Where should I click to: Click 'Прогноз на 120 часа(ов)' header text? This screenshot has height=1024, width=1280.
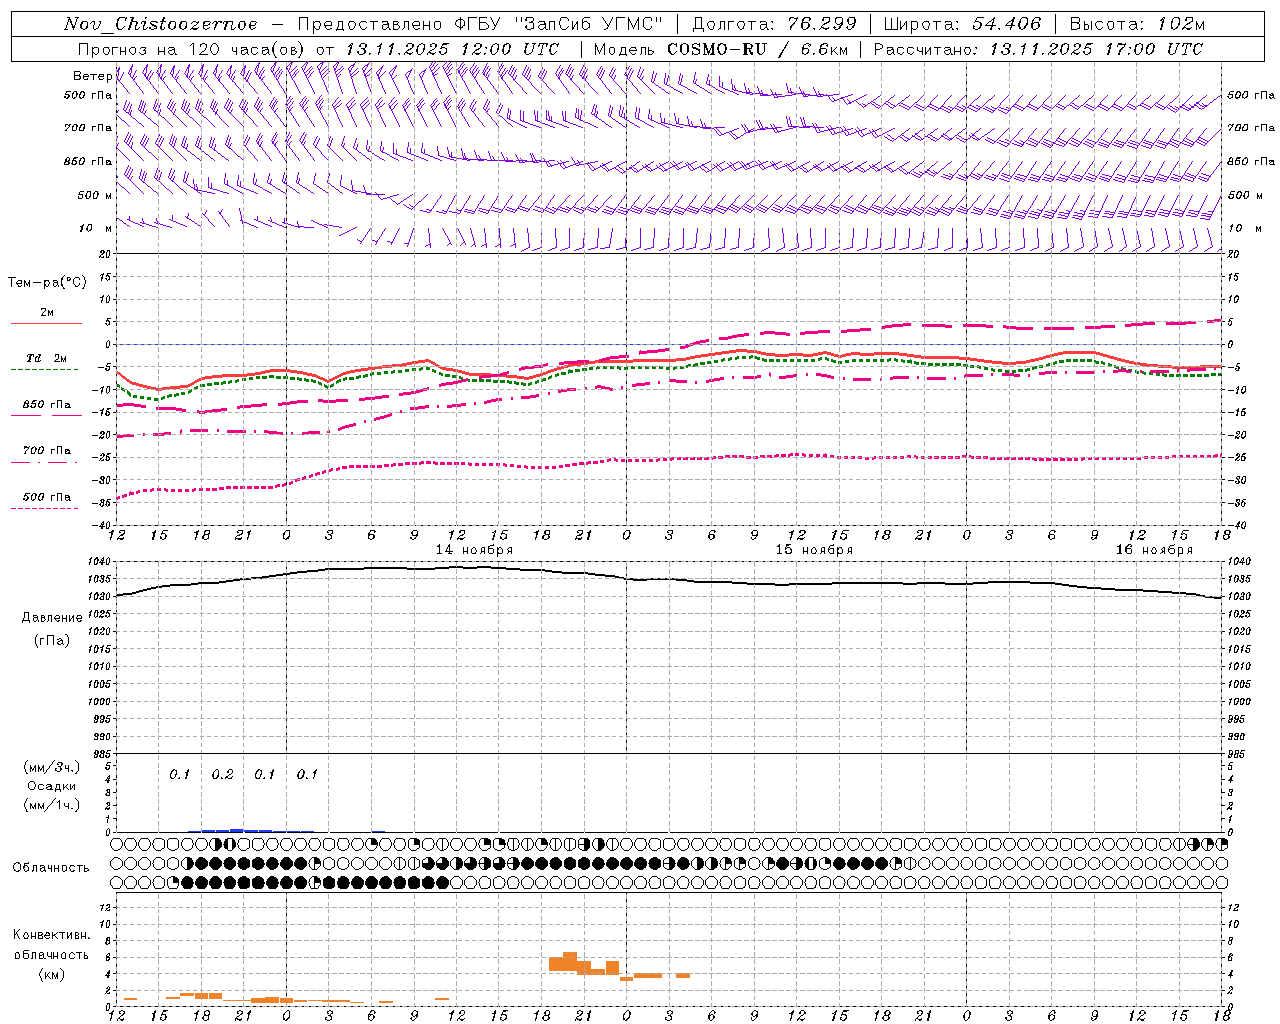(x=192, y=49)
